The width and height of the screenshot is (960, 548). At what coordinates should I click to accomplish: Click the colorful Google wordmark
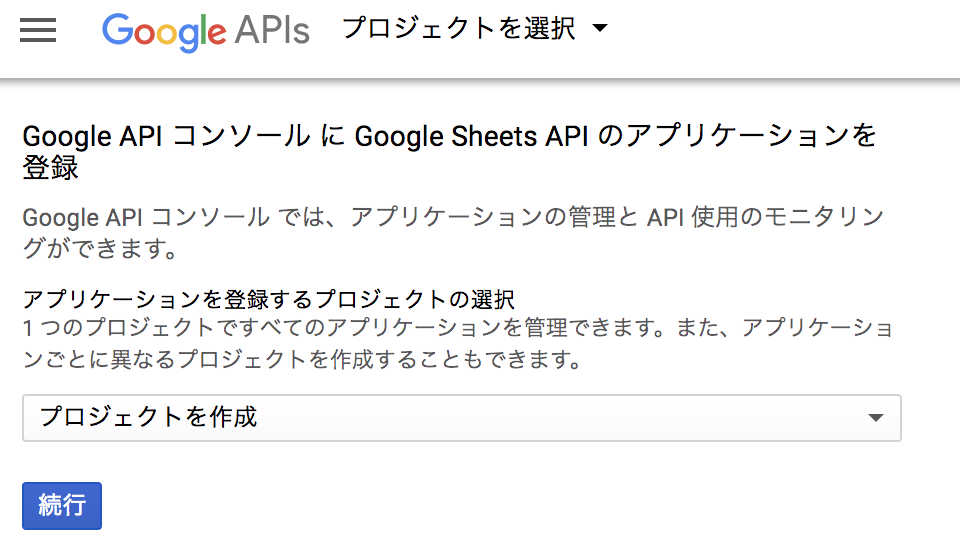pyautogui.click(x=164, y=31)
